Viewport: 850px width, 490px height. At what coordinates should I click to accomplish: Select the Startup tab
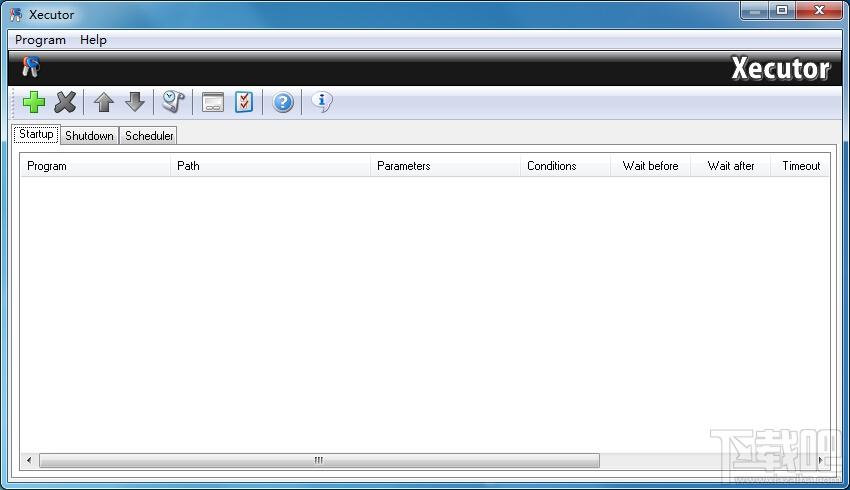pos(36,134)
